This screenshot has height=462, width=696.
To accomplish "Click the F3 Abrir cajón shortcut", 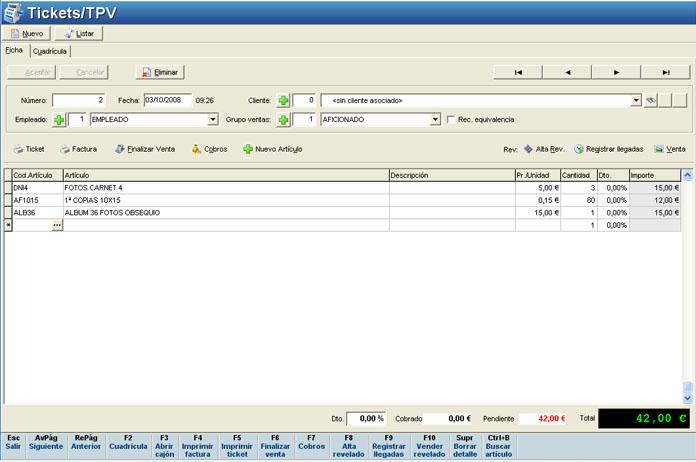I will [x=164, y=446].
